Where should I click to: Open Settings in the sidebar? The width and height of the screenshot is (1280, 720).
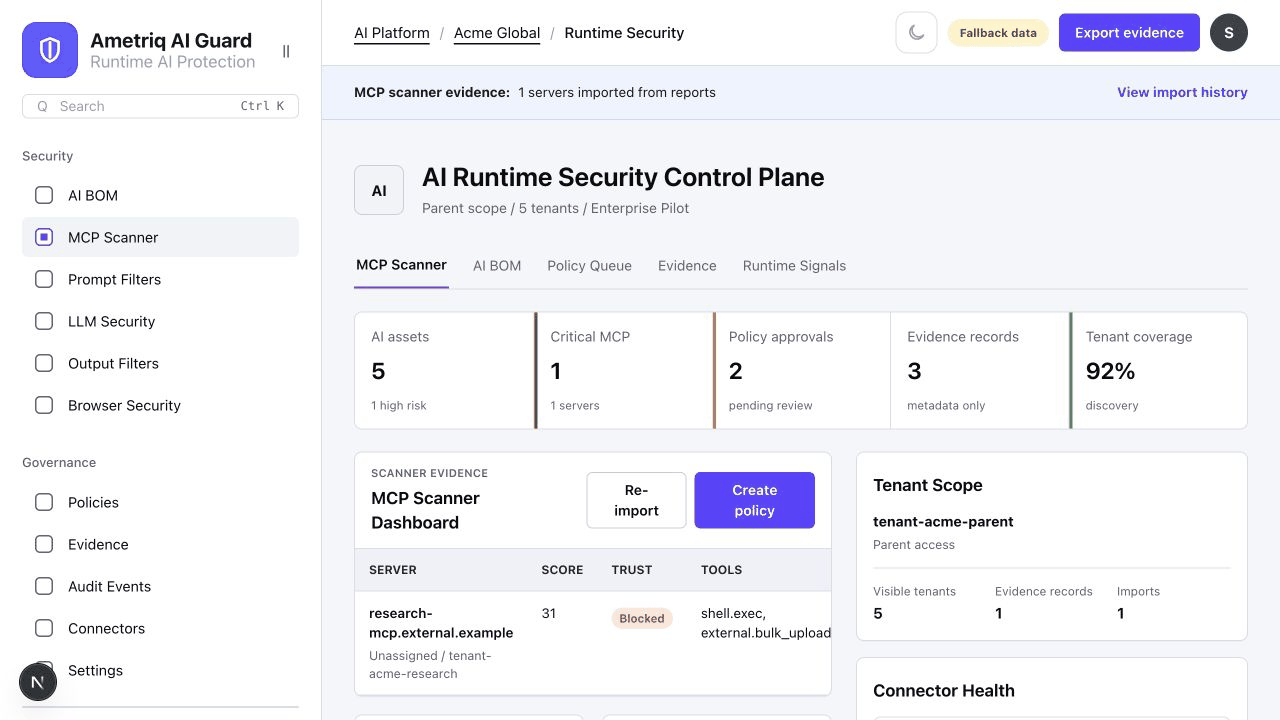click(160, 670)
